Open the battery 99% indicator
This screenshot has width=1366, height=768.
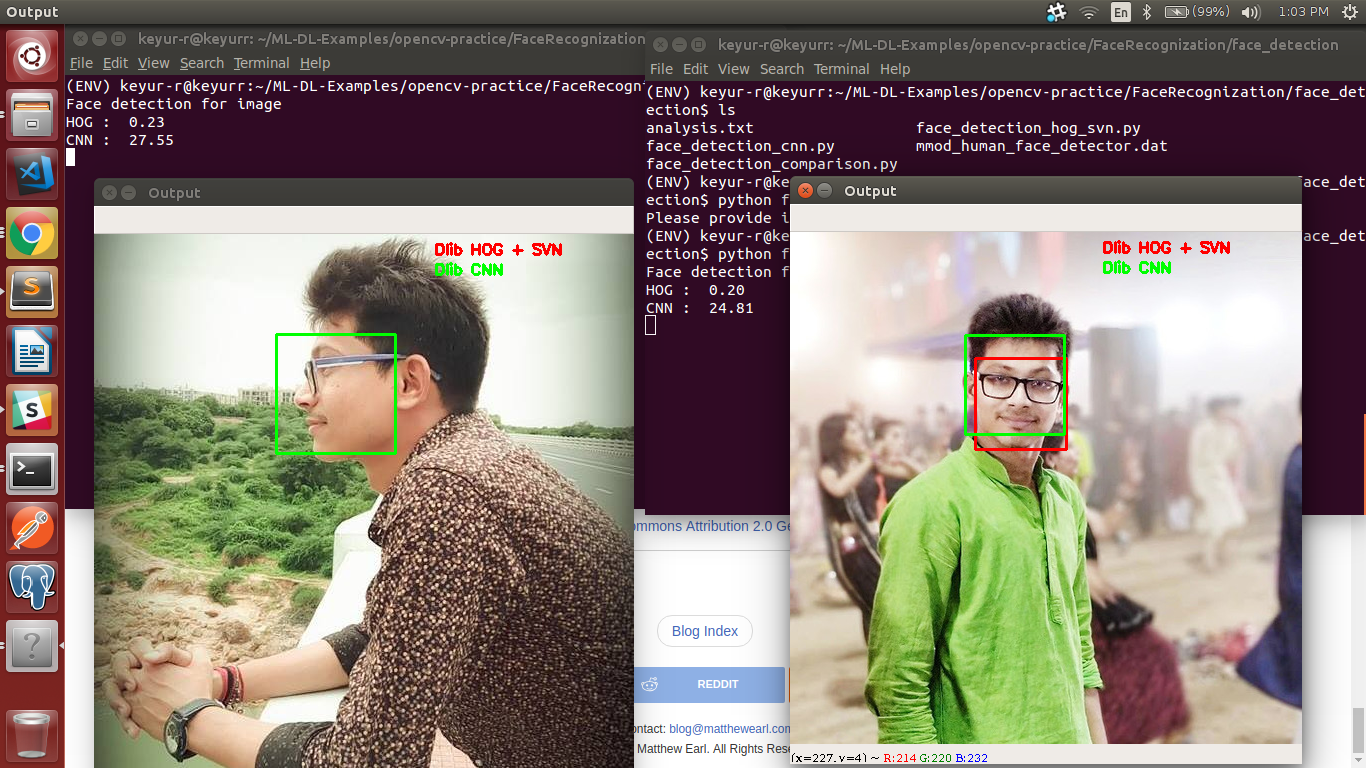(x=1197, y=12)
